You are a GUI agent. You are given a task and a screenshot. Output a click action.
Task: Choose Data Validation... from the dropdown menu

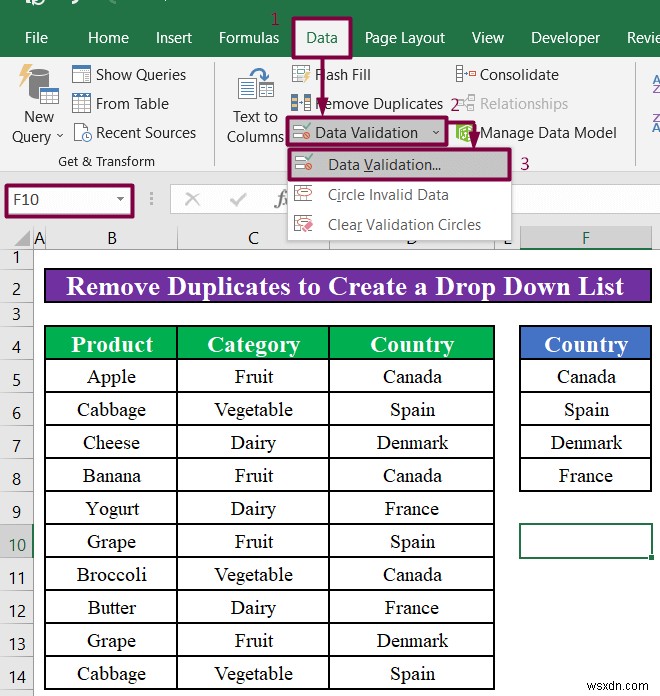[x=399, y=165]
